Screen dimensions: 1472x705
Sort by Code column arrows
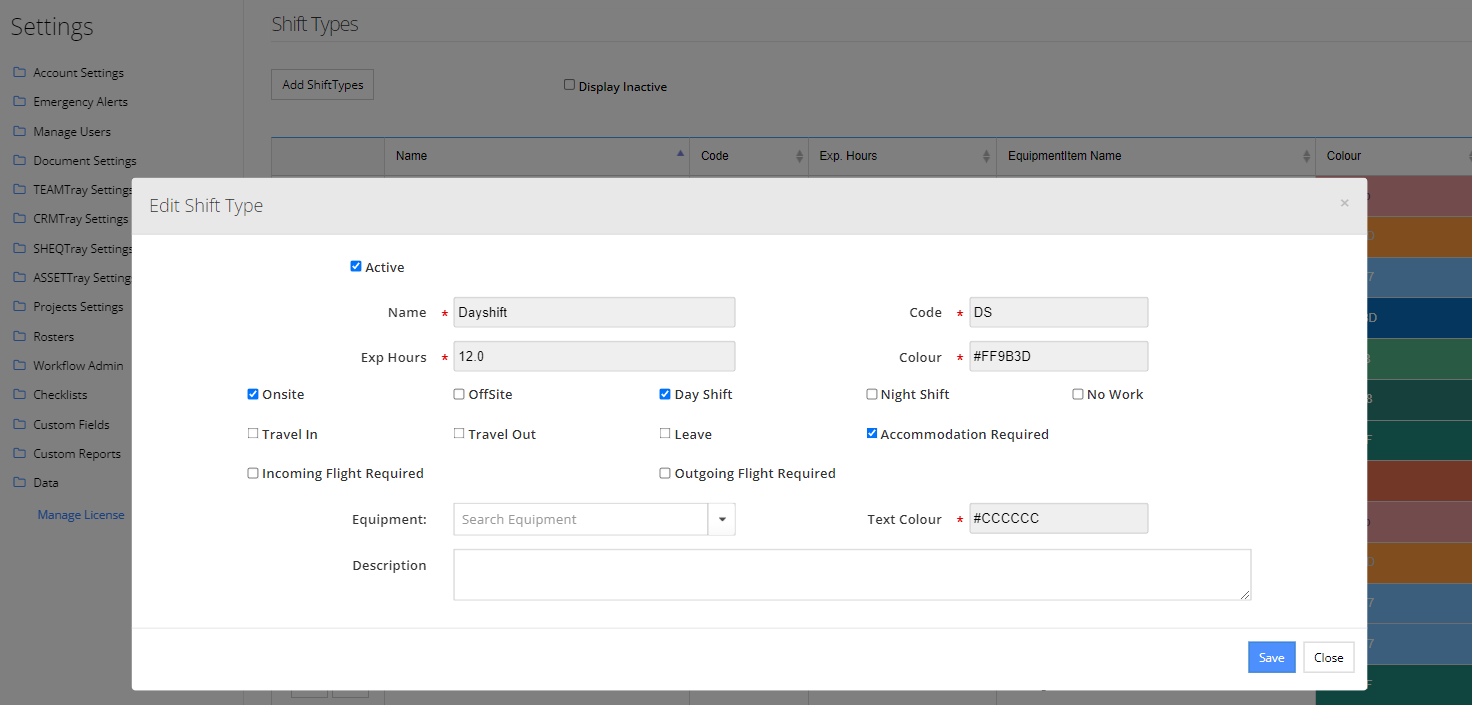[799, 156]
